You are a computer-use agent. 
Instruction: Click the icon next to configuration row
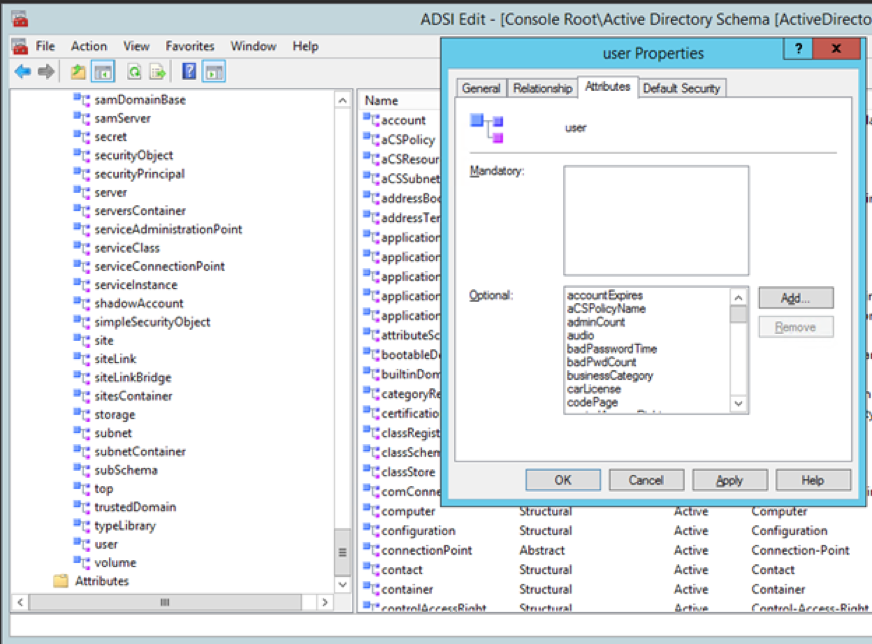point(371,531)
